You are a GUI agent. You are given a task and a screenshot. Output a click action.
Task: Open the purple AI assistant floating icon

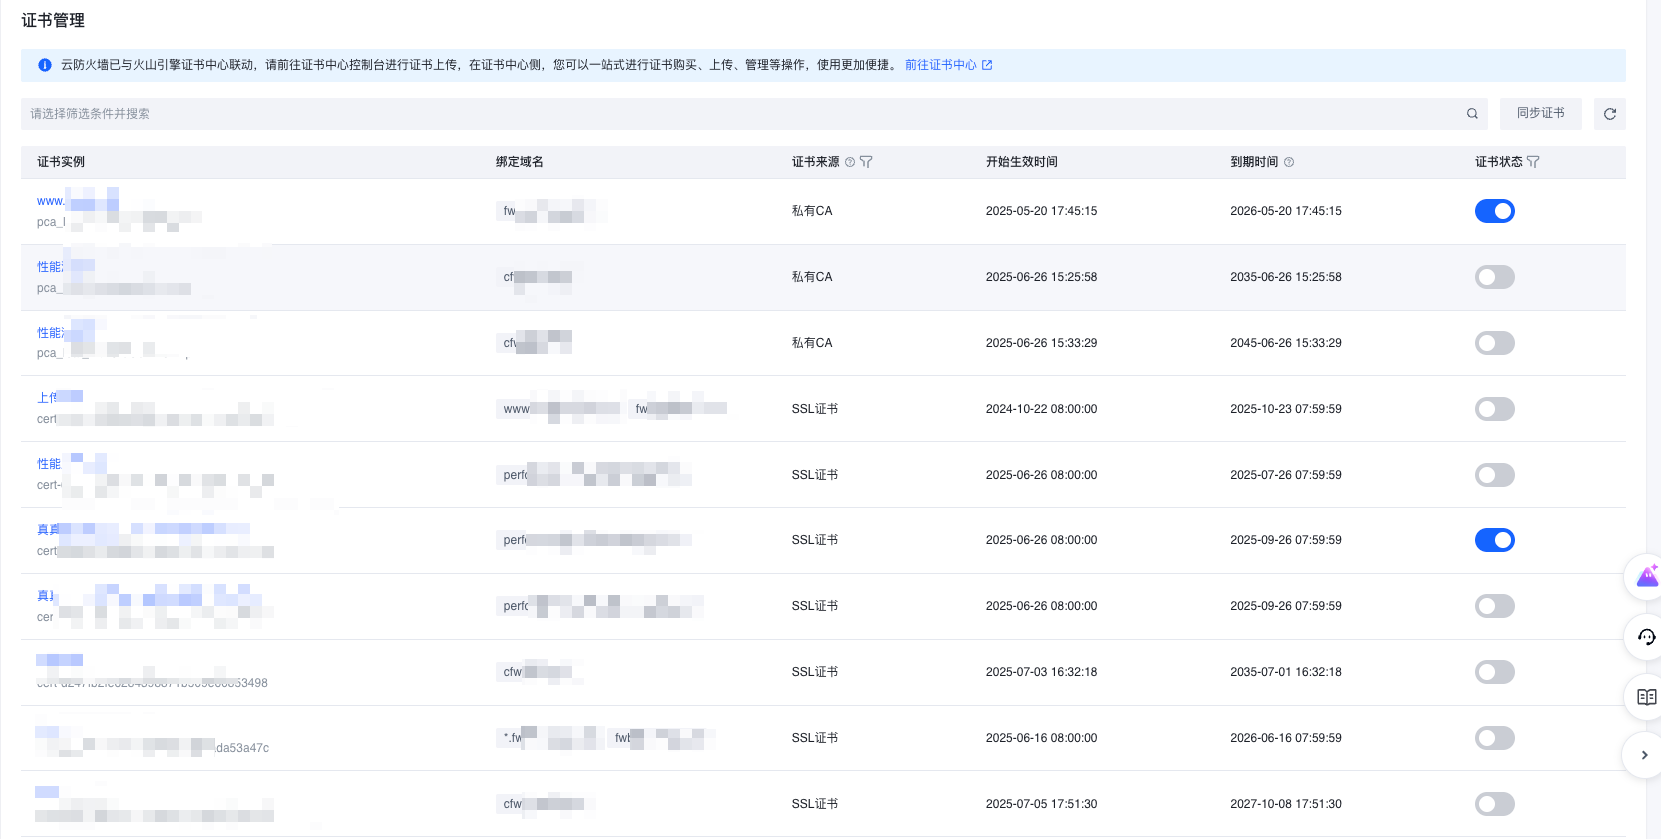tap(1646, 577)
